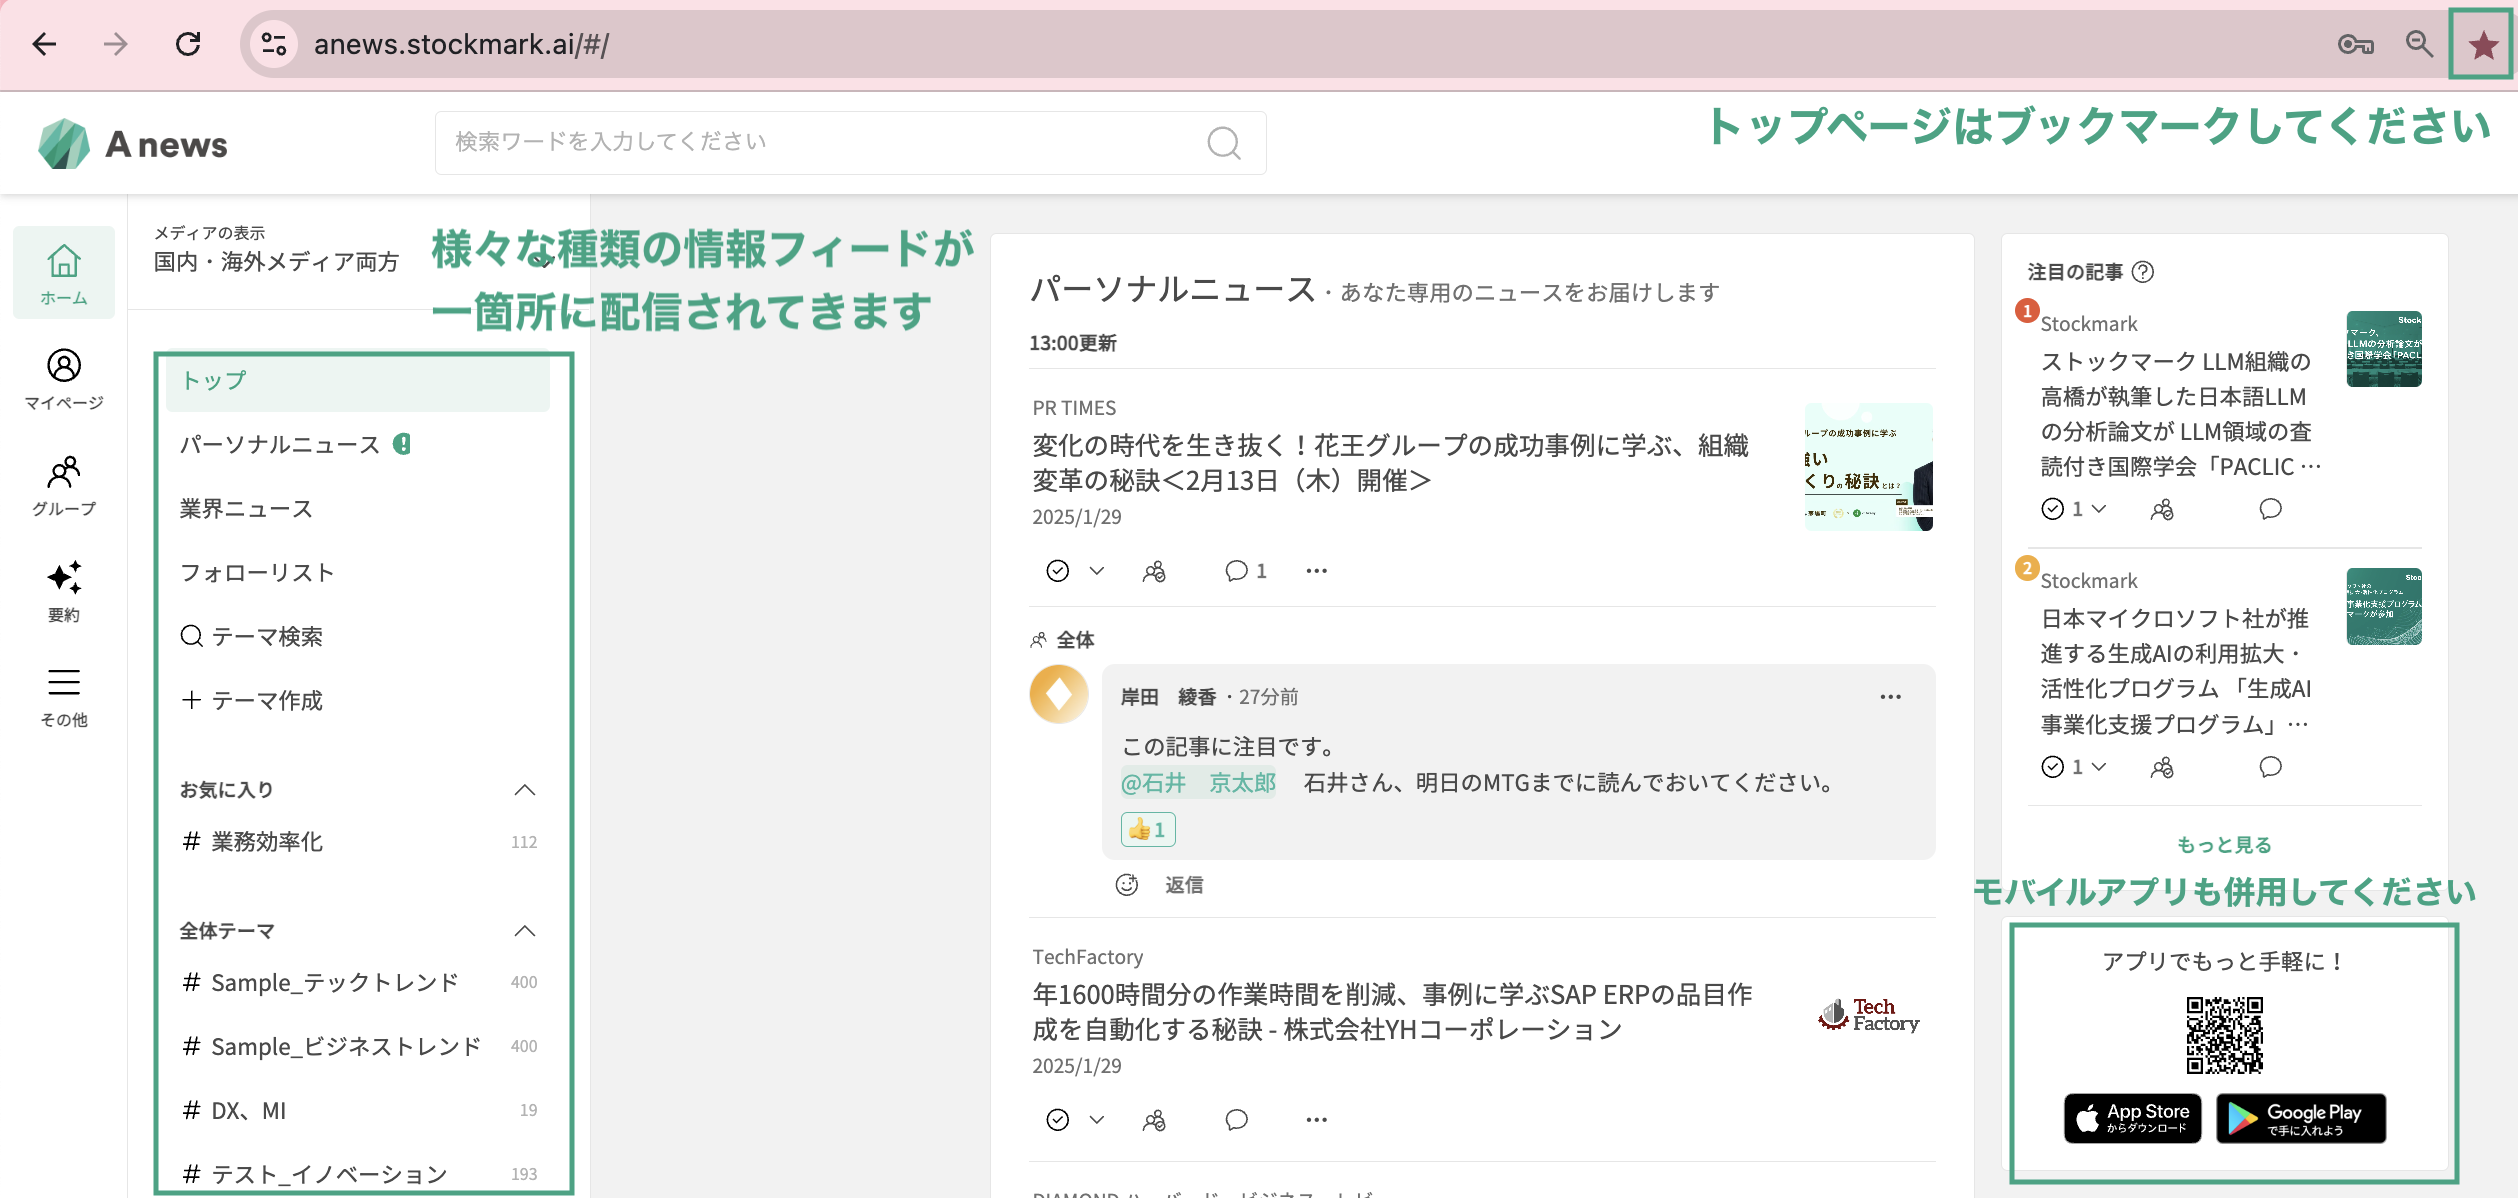Toggle the thumbs-up reaction on comment
This screenshot has height=1198, width=2518.
tap(1147, 830)
